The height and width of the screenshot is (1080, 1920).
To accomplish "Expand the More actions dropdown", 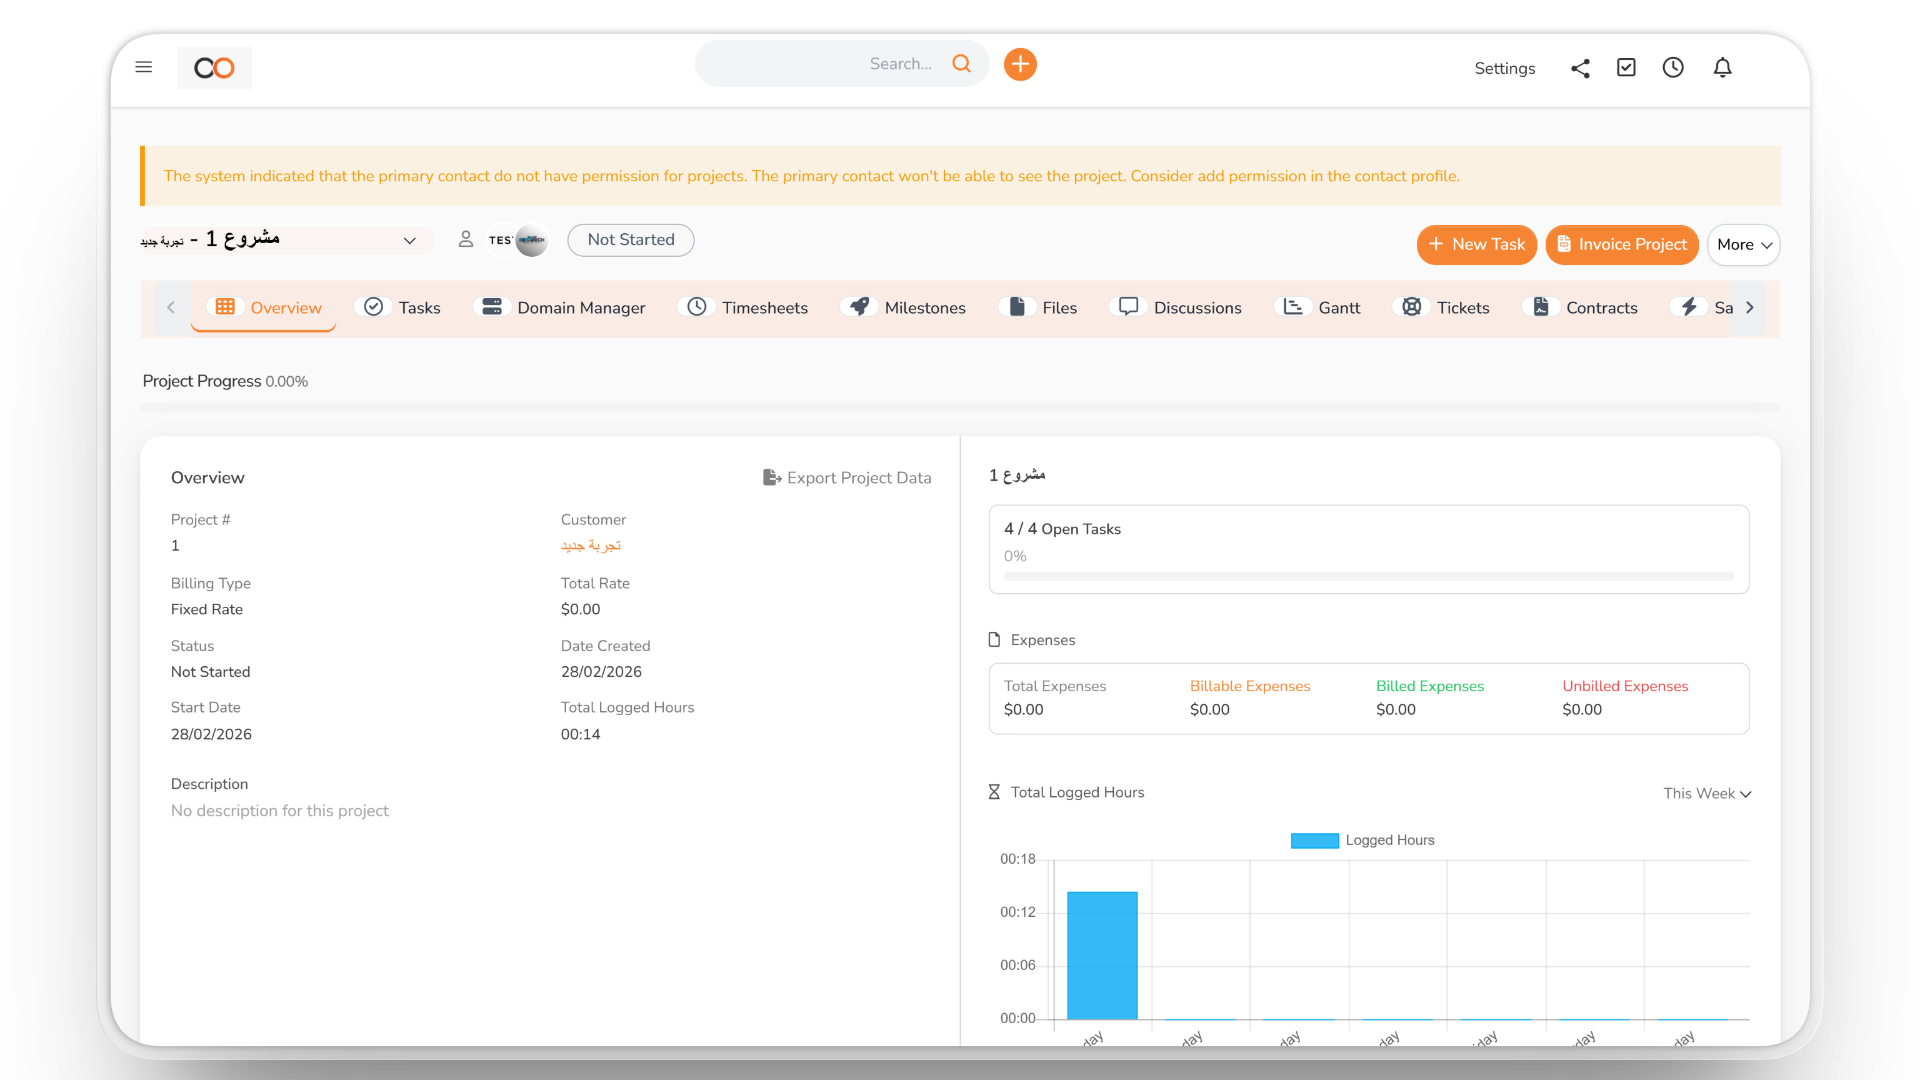I will point(1743,245).
